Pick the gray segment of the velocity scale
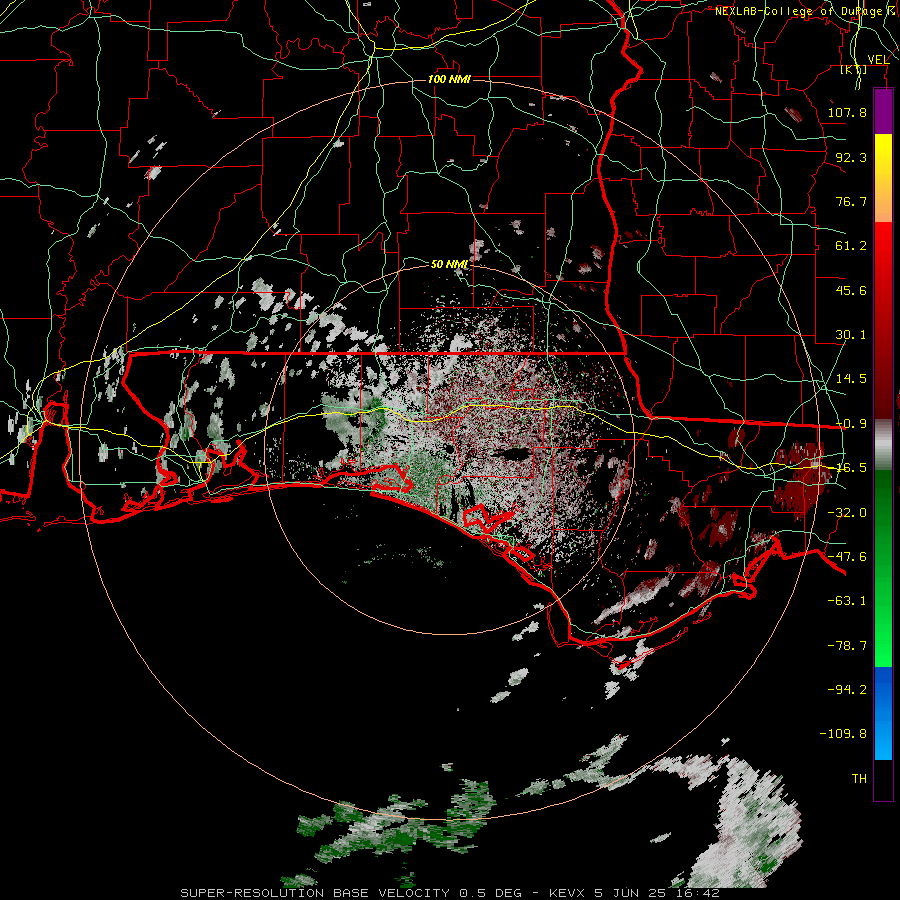 click(x=883, y=445)
